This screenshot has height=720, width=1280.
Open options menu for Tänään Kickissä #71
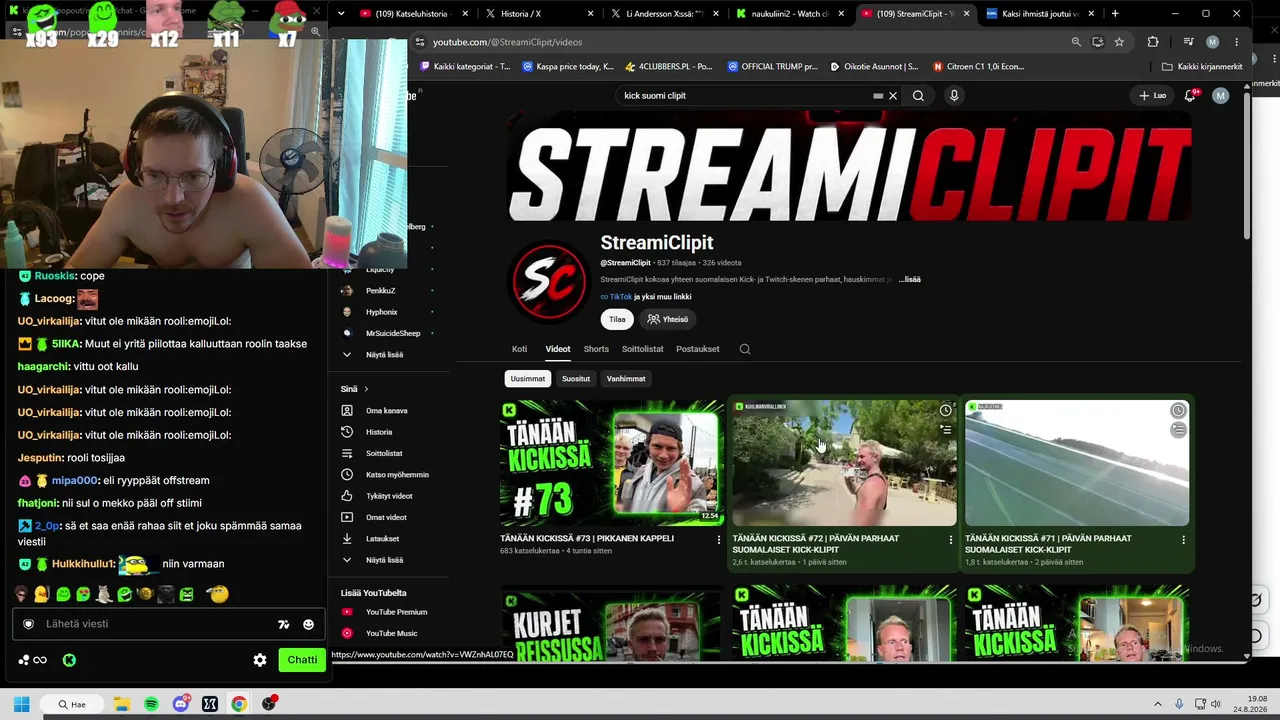[1183, 540]
